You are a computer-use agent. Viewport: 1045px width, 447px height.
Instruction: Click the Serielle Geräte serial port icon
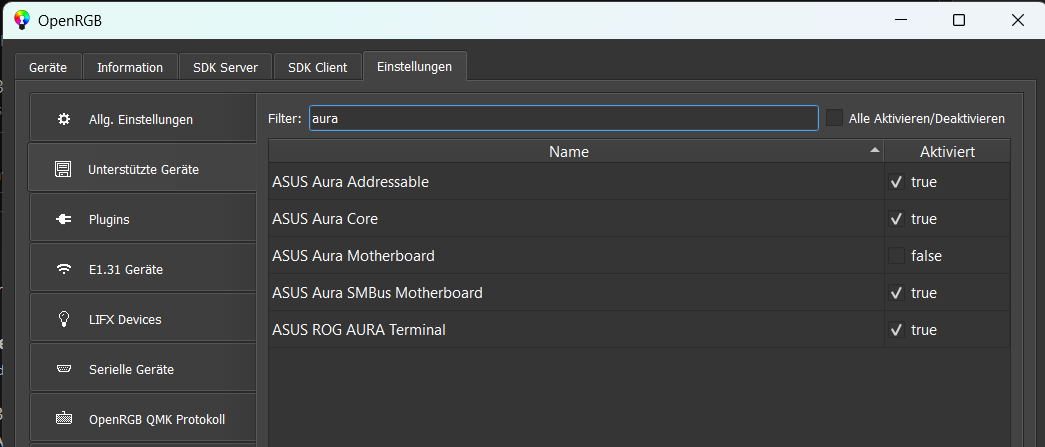[x=64, y=369]
